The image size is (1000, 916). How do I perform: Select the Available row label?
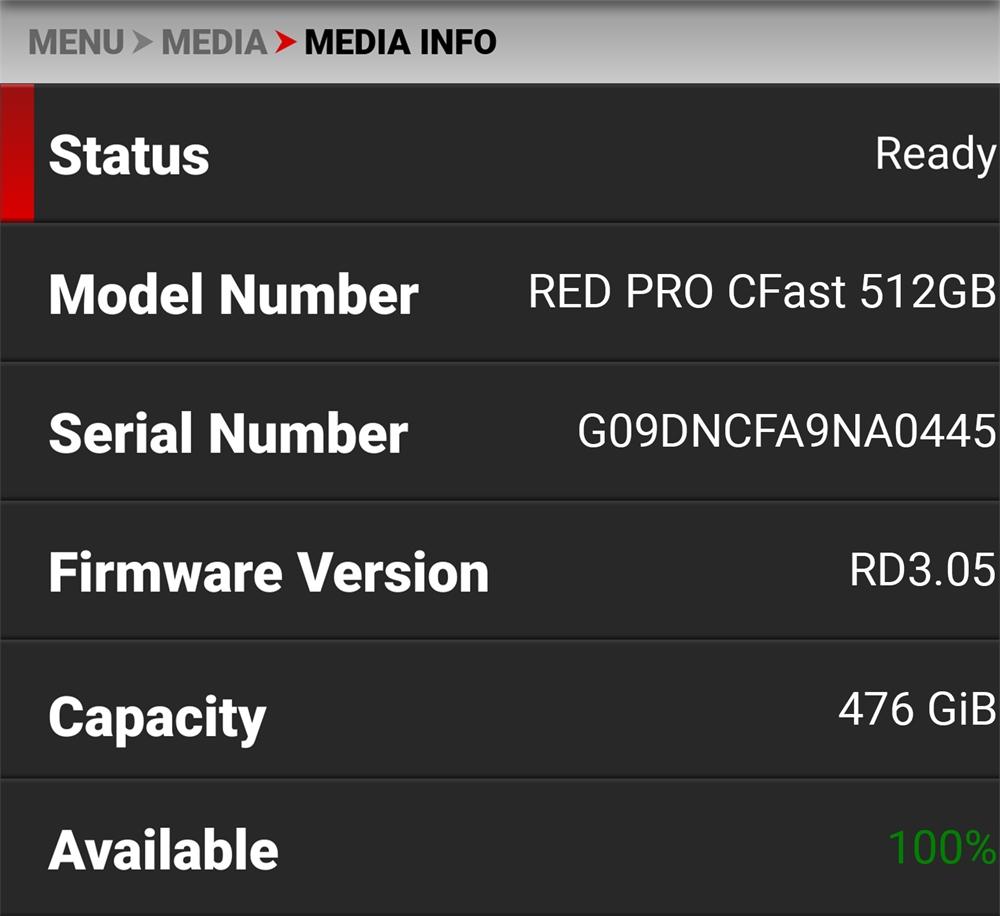163,850
